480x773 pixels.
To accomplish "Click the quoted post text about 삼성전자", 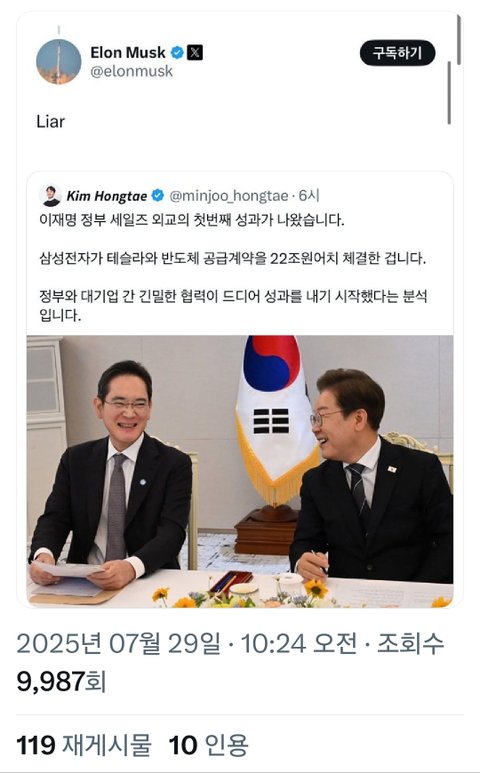I will pos(232,258).
